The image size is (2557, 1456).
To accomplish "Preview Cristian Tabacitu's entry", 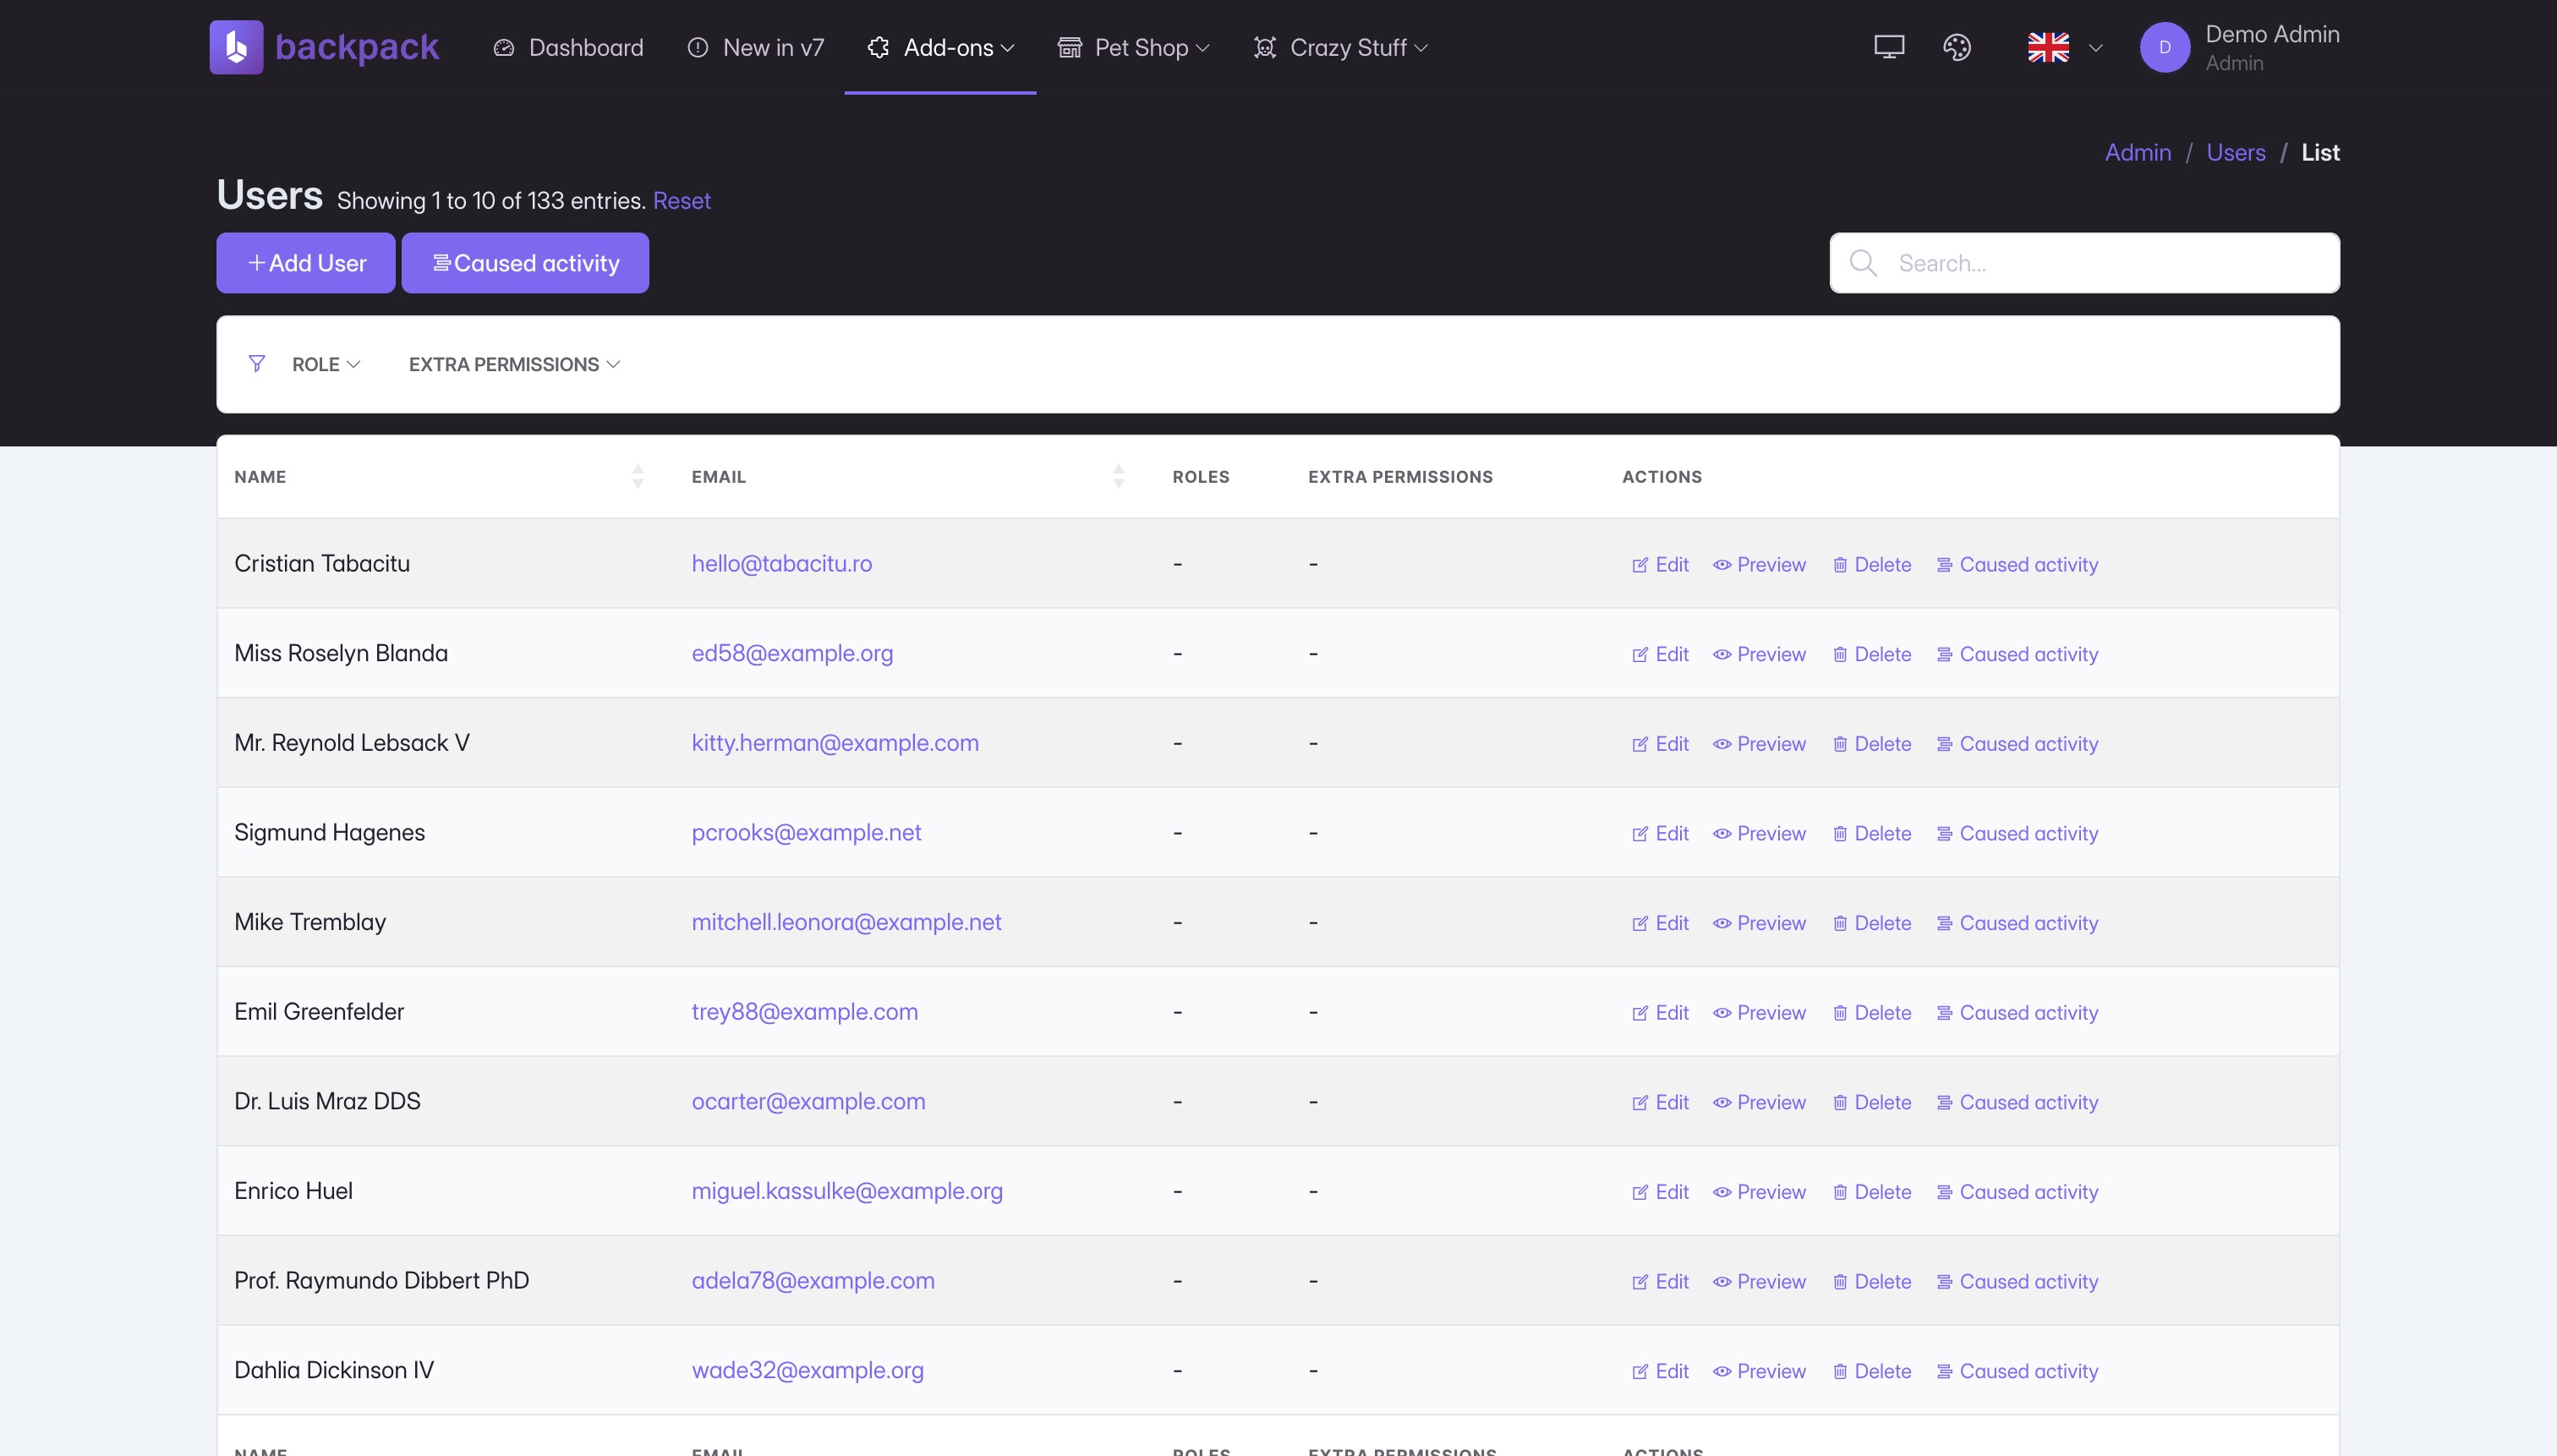I will coord(1759,565).
